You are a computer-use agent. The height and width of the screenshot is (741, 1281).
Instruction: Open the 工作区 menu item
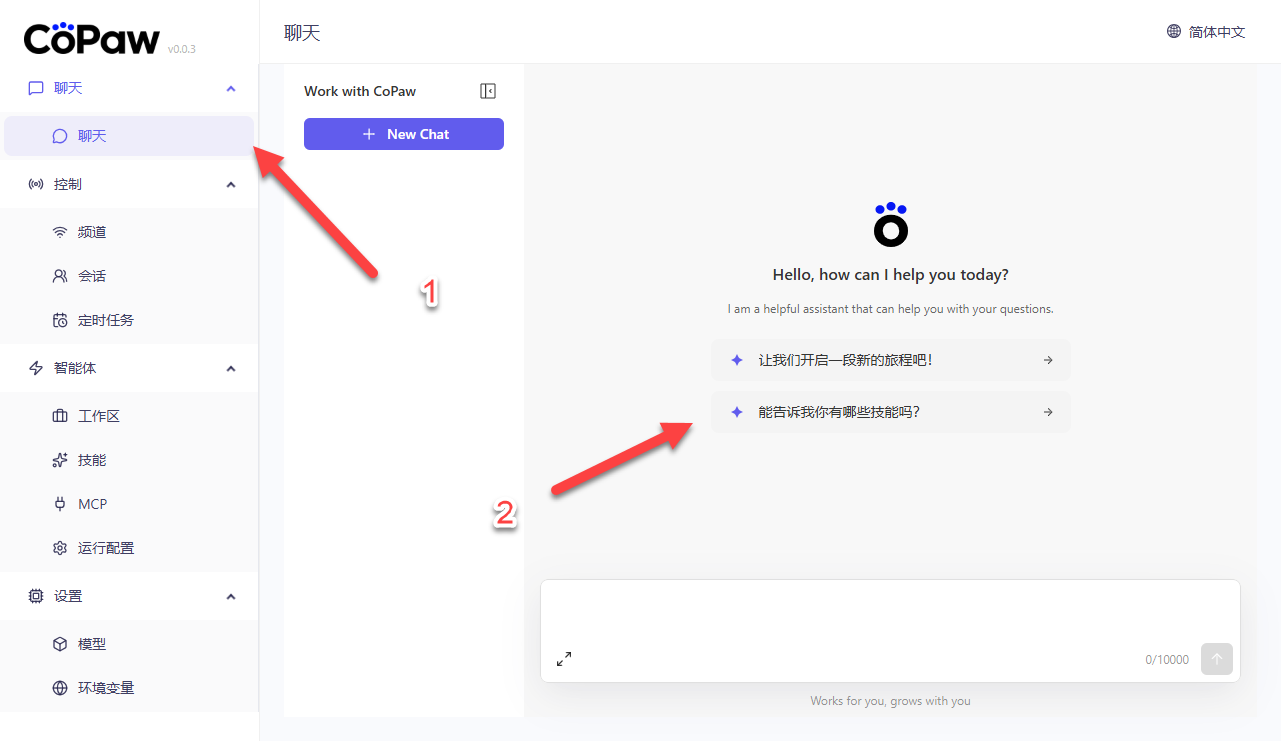click(129, 416)
